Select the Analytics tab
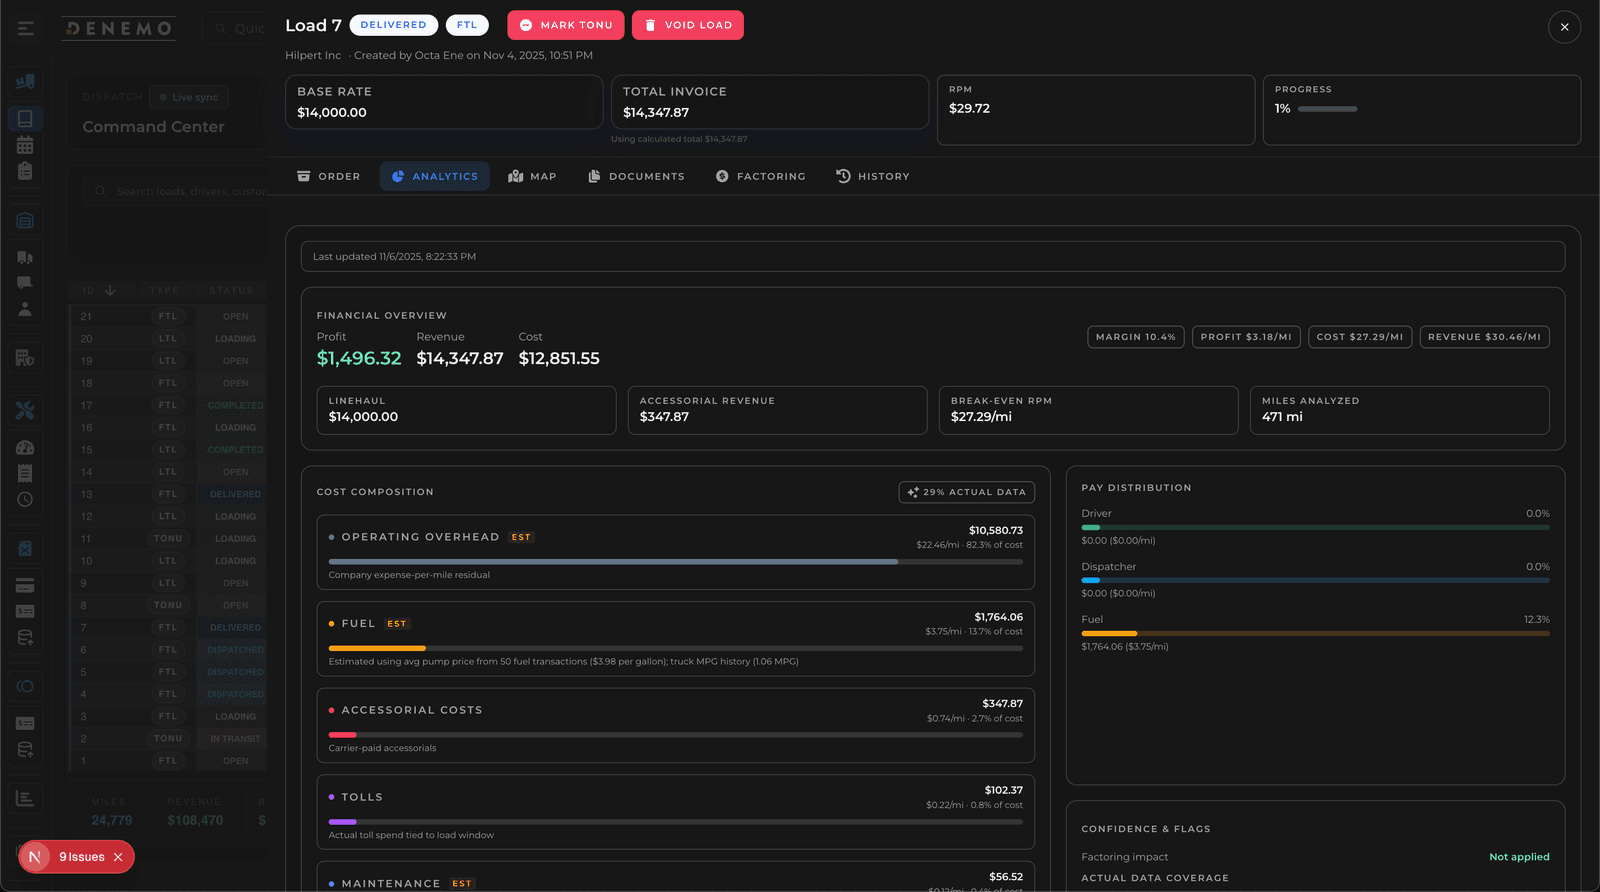The height and width of the screenshot is (892, 1600). pyautogui.click(x=435, y=176)
